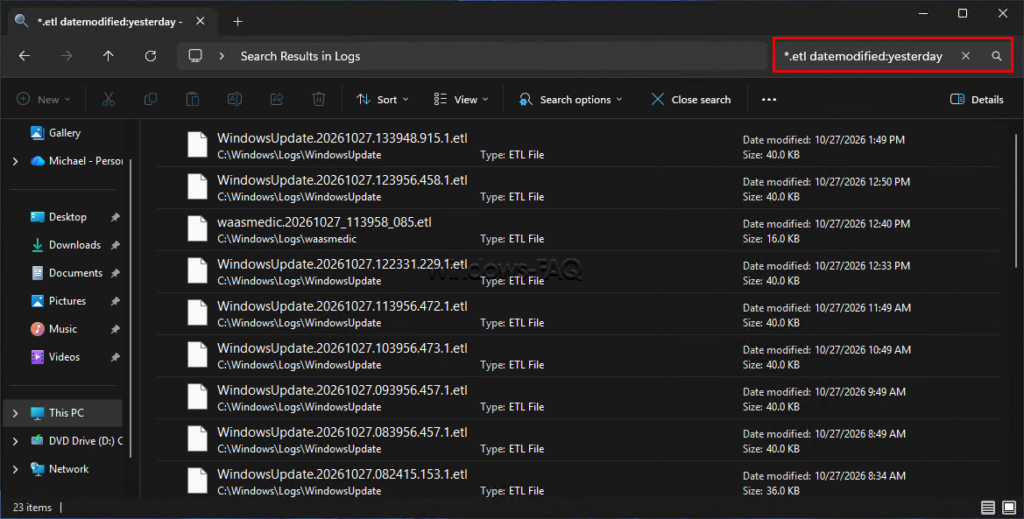
Task: Open the See more three-dots menu
Action: tap(769, 99)
